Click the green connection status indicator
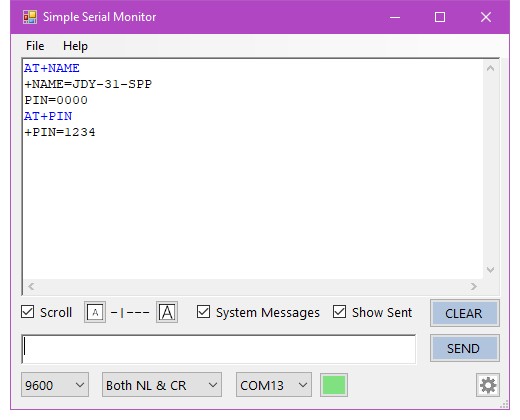Image resolution: width=520 pixels, height=420 pixels. pyautogui.click(x=334, y=385)
